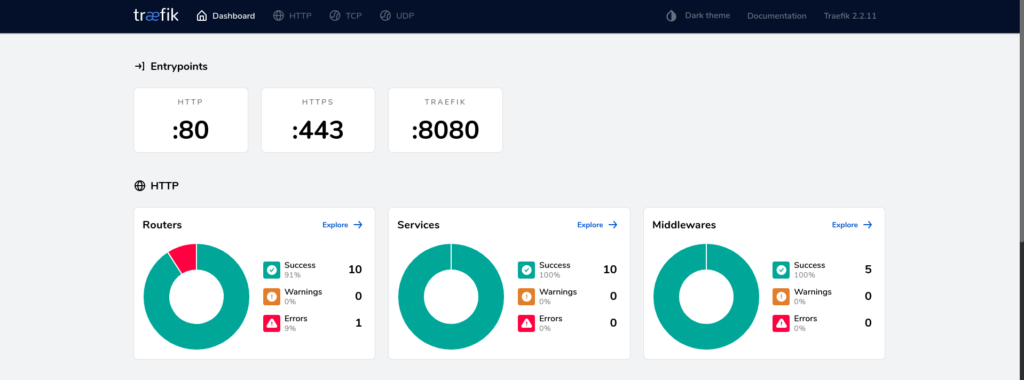
Task: Click the HTTP globe icon in navbar
Action: coord(279,16)
